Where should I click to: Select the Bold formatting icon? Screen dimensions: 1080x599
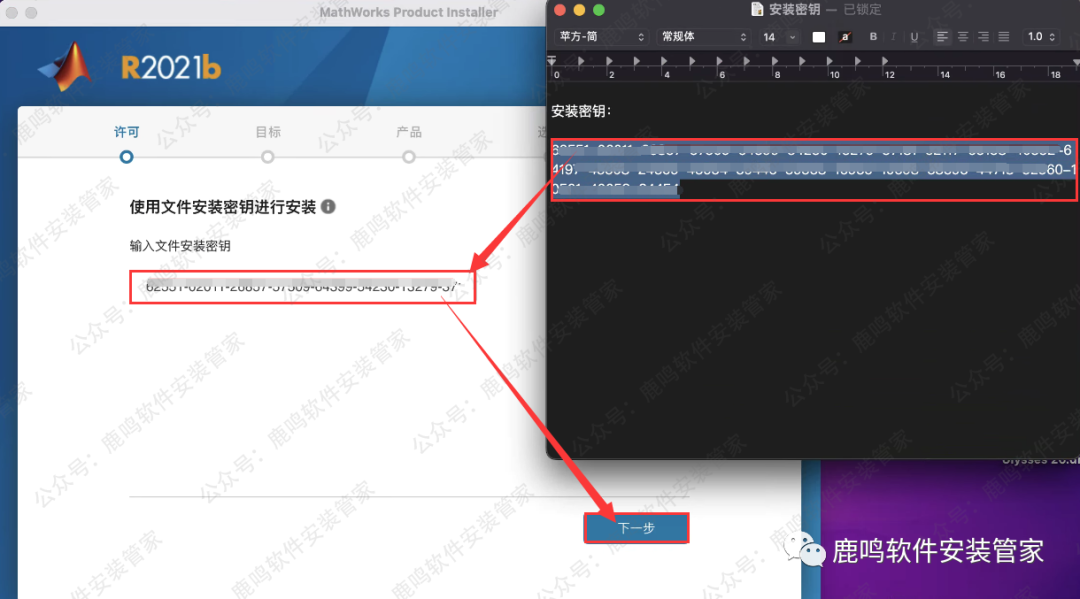pyautogui.click(x=873, y=37)
